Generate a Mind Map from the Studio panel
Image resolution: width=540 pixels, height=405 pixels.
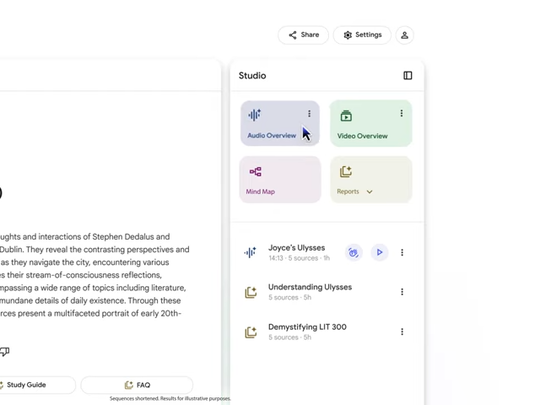[280, 179]
